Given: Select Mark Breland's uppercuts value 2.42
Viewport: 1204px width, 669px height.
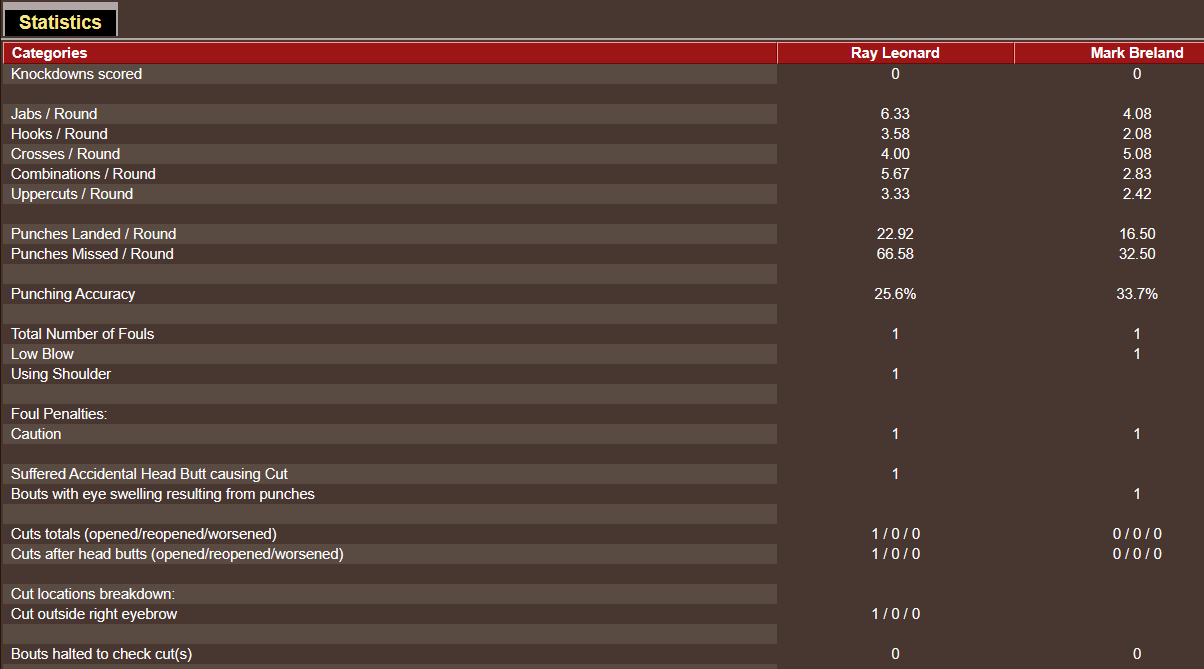Looking at the screenshot, I should tap(1137, 194).
